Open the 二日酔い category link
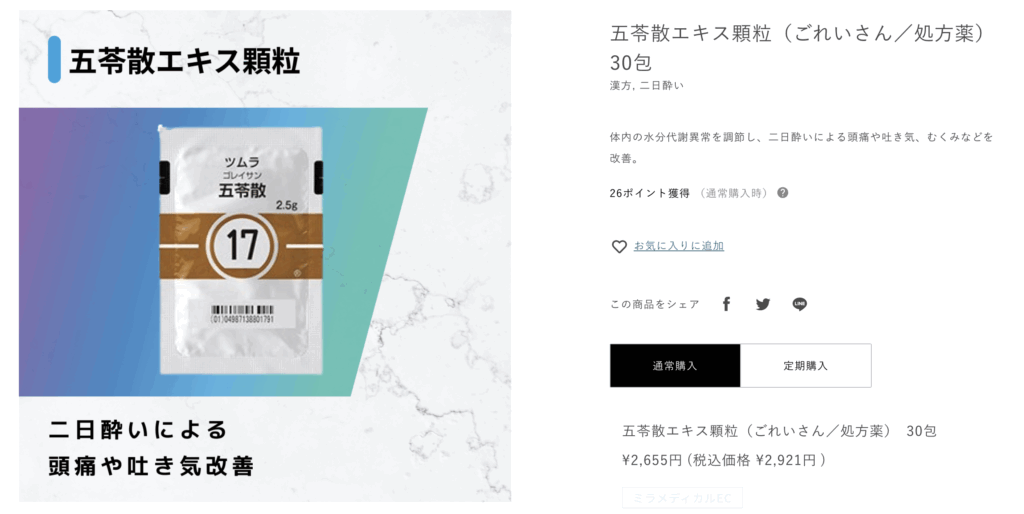 [x=662, y=86]
